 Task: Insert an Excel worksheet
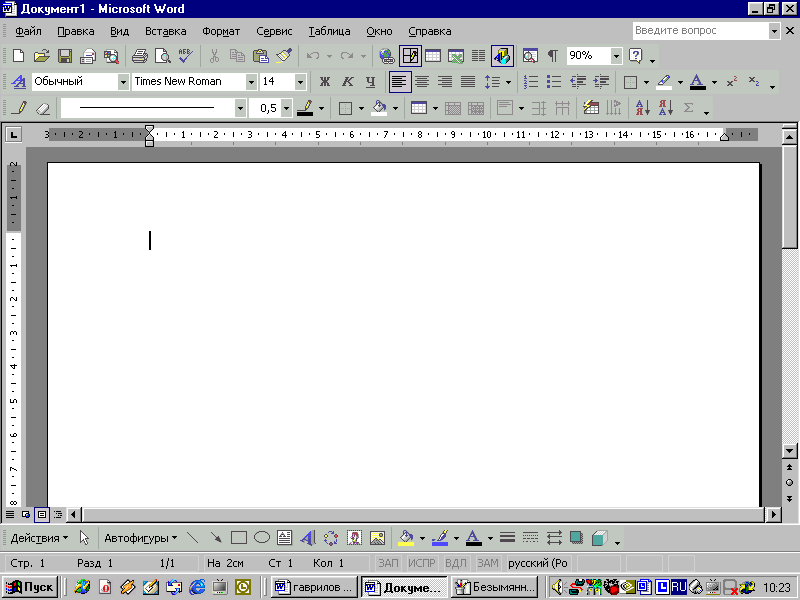point(456,56)
